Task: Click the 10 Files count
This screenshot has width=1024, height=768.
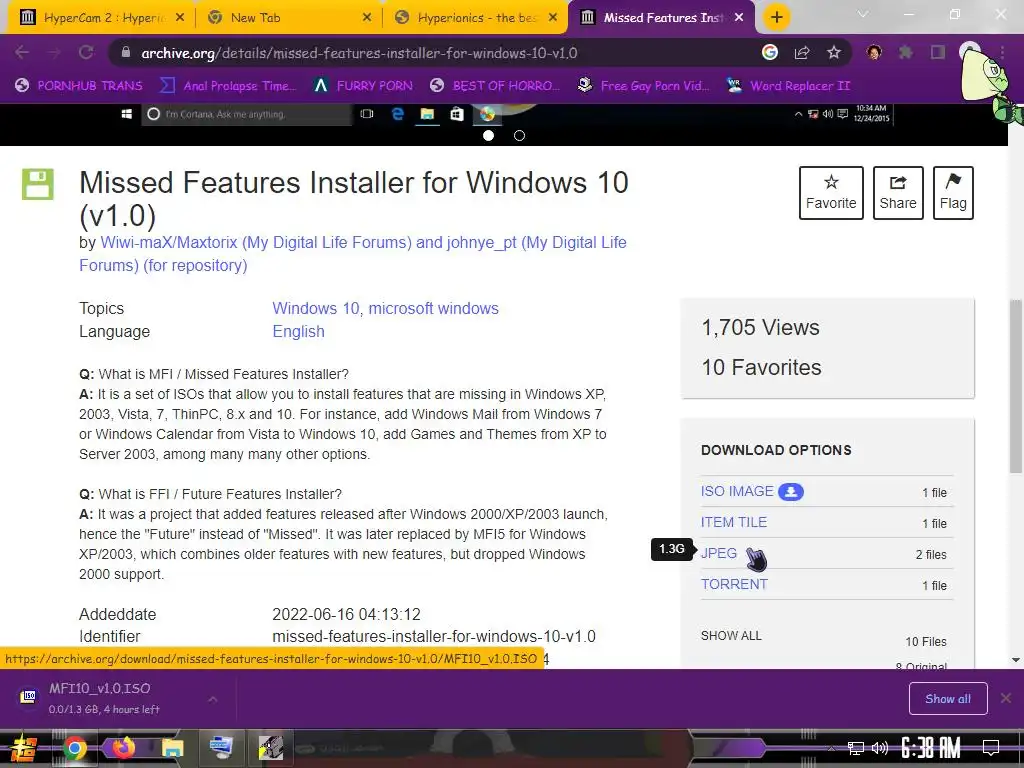Action: (x=925, y=641)
